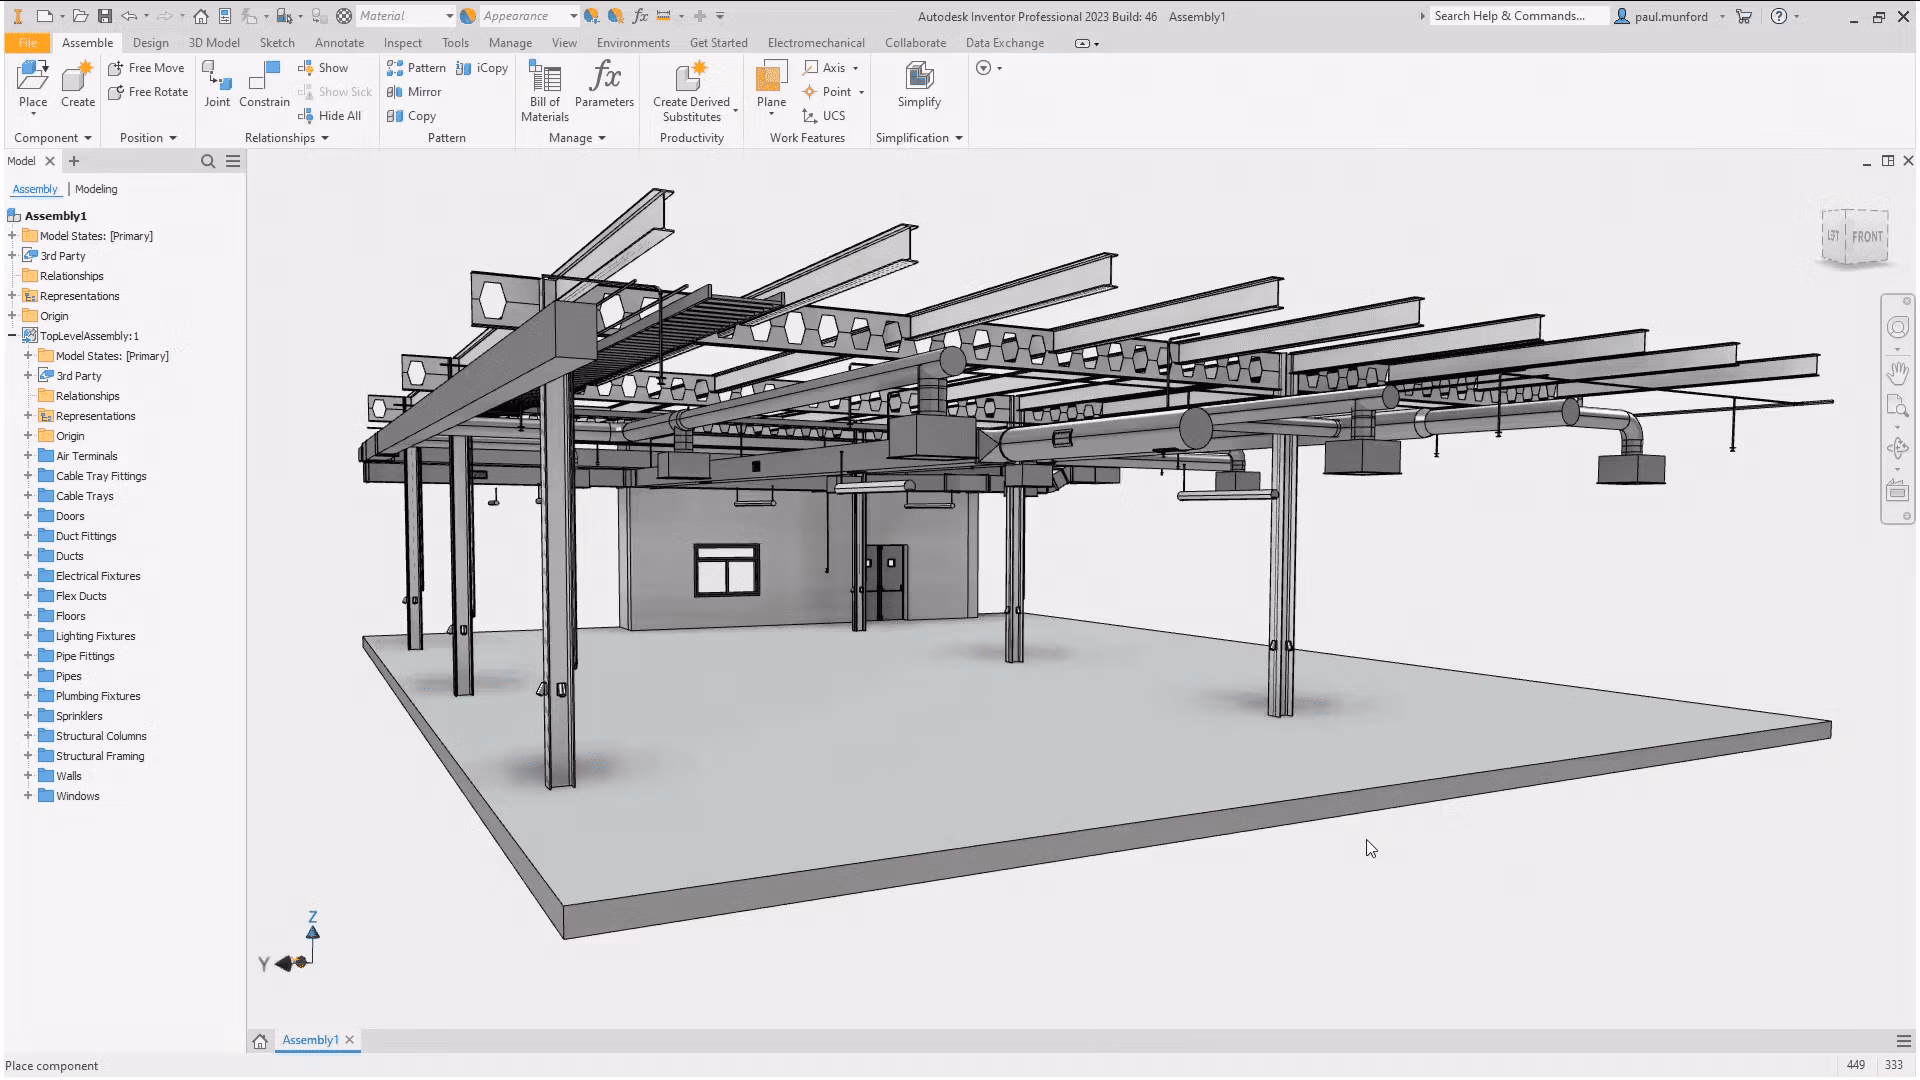Expand the Structural Columns folder
1920x1080 pixels.
coord(28,736)
